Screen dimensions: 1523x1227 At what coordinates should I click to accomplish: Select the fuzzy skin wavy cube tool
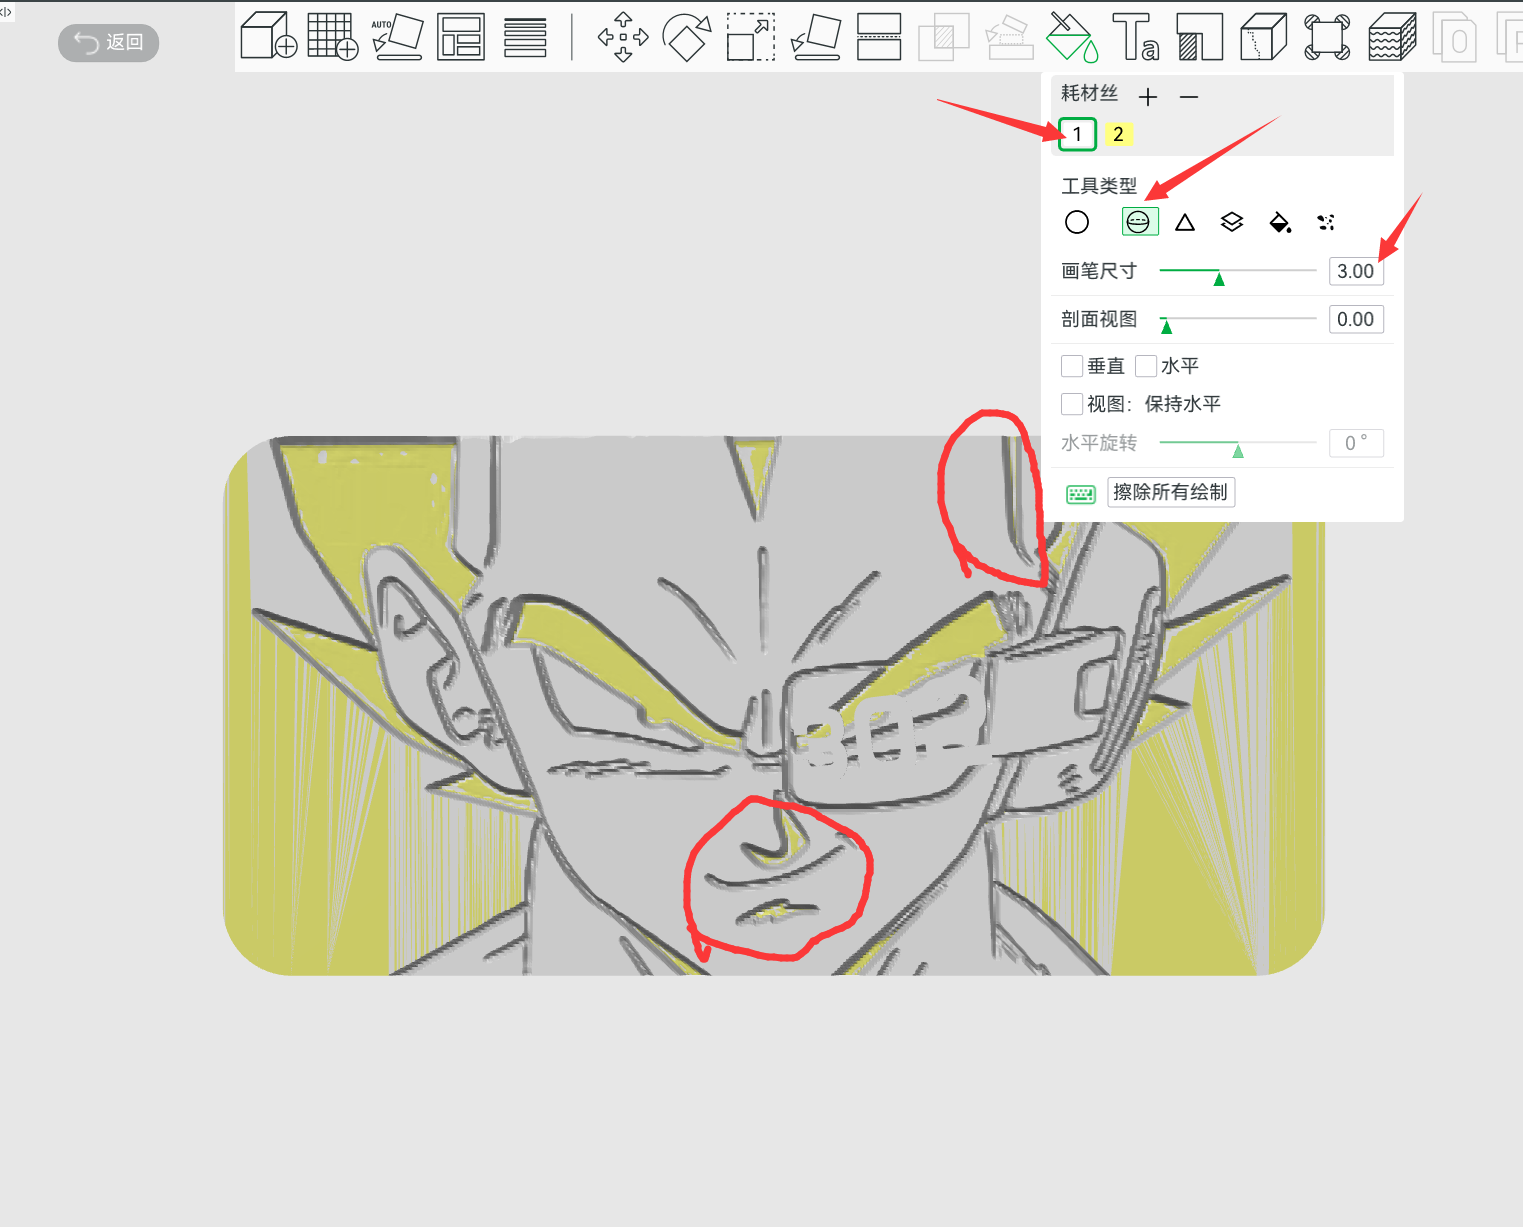tap(1391, 37)
